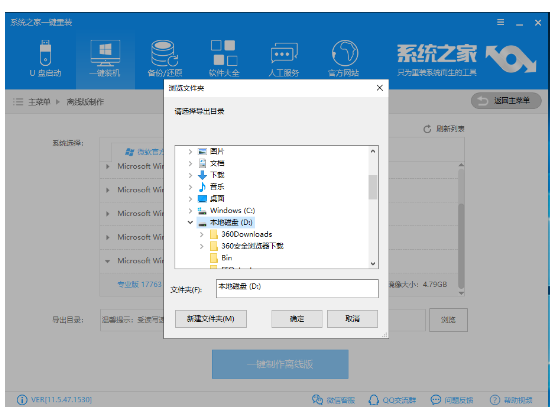Screen dimensions: 556x417
Task: Expand the 音乐 music folder
Action: (x=190, y=187)
